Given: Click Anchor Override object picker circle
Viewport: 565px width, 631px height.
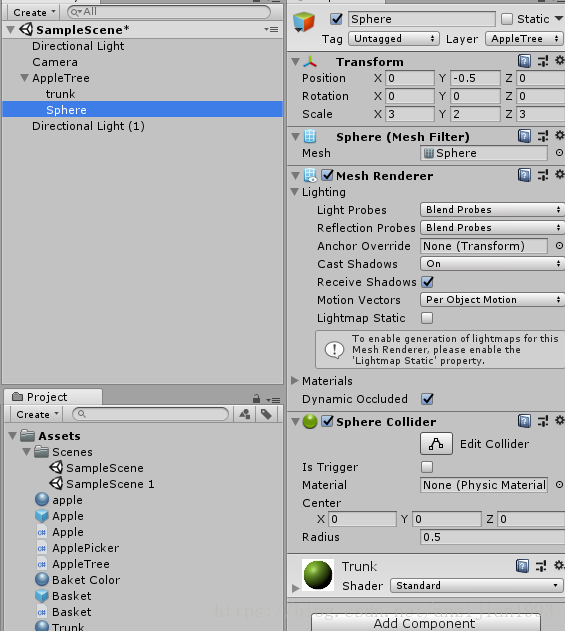Looking at the screenshot, I should click(x=559, y=245).
